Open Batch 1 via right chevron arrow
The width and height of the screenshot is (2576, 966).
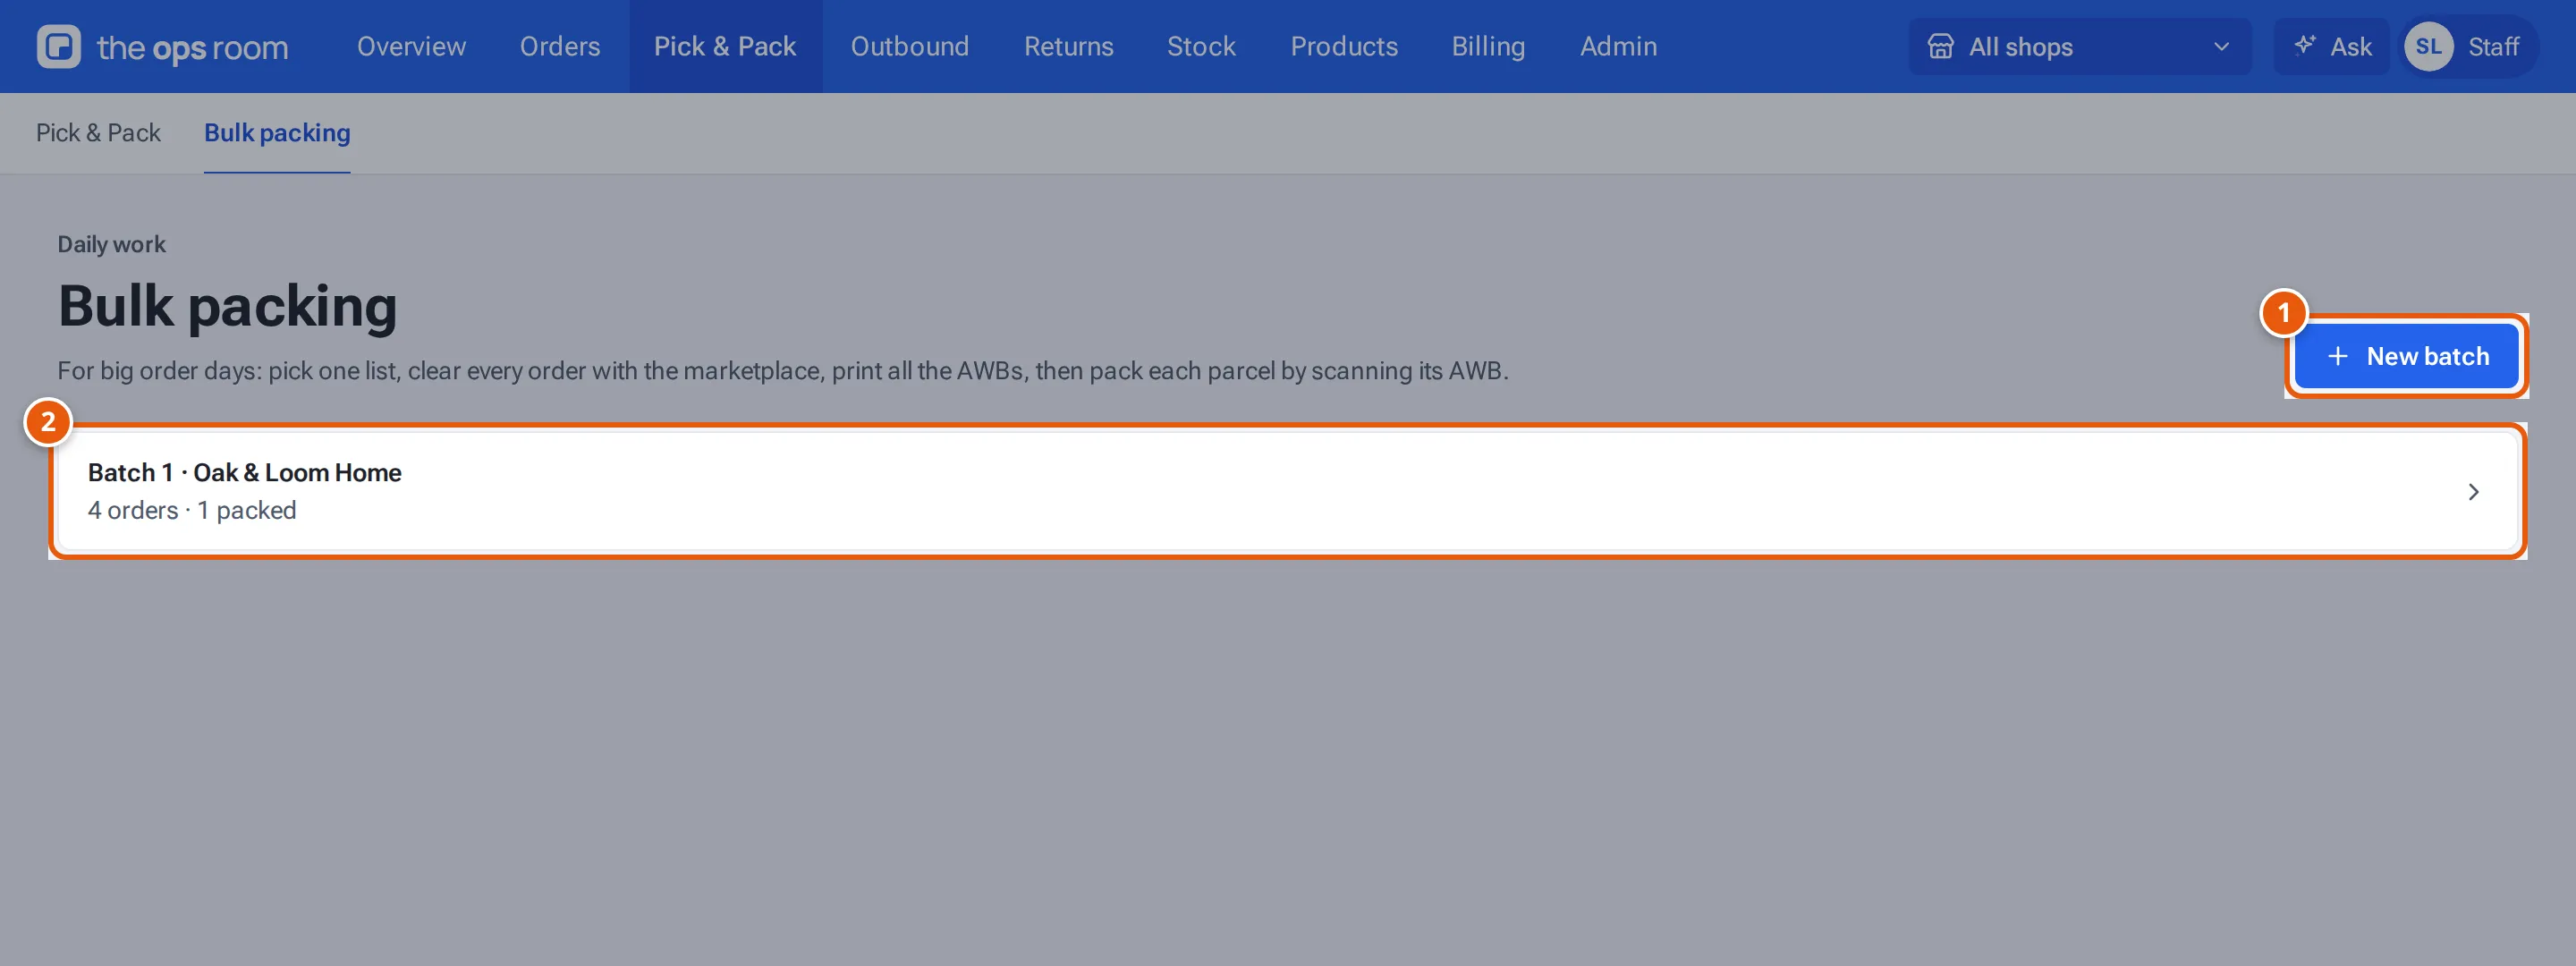pos(2473,492)
